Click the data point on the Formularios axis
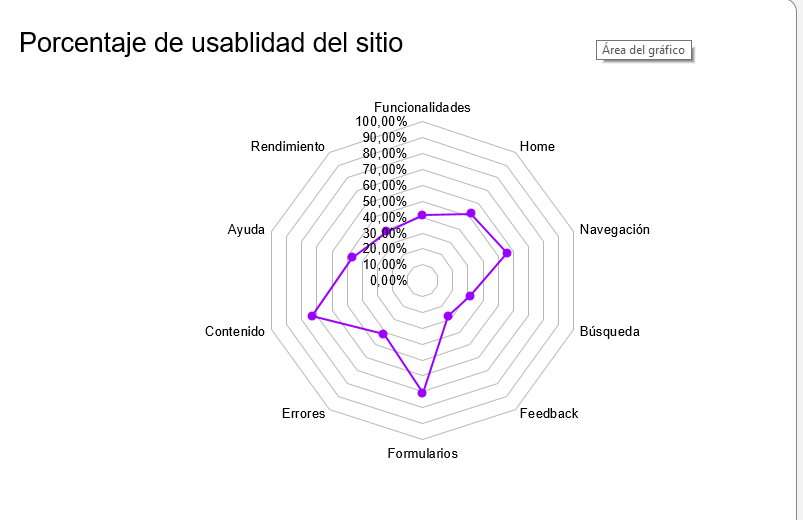The width and height of the screenshot is (803, 520). click(422, 393)
